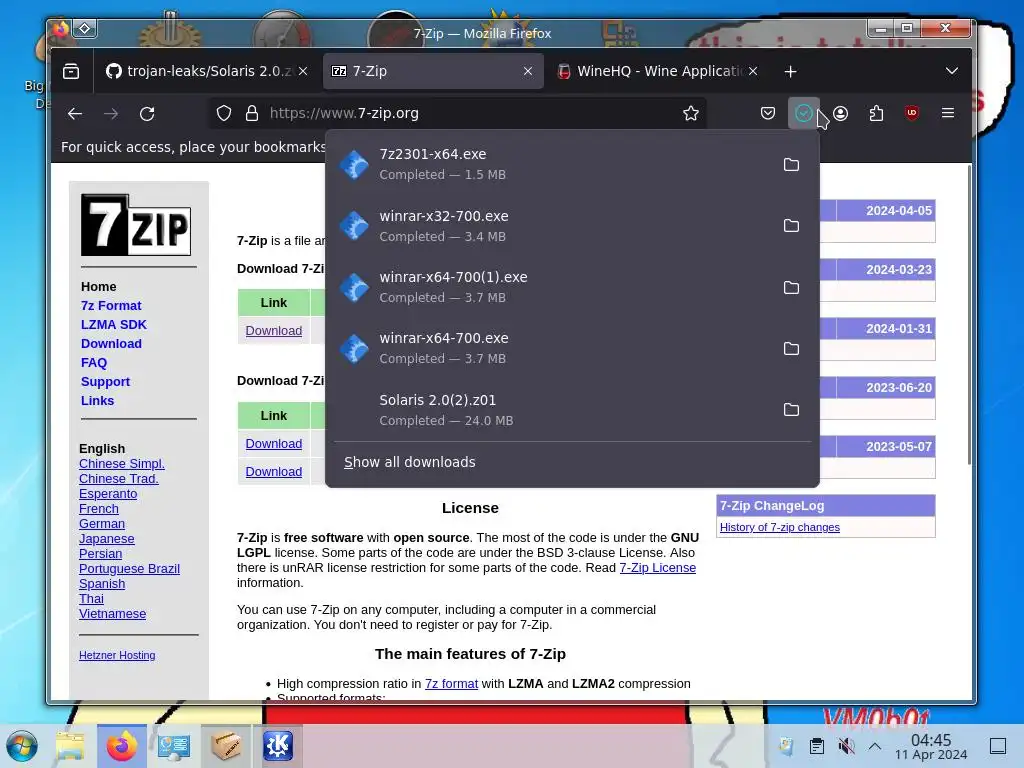Switch language to Vietnamese
Screen dimensions: 1024x768
point(112,614)
